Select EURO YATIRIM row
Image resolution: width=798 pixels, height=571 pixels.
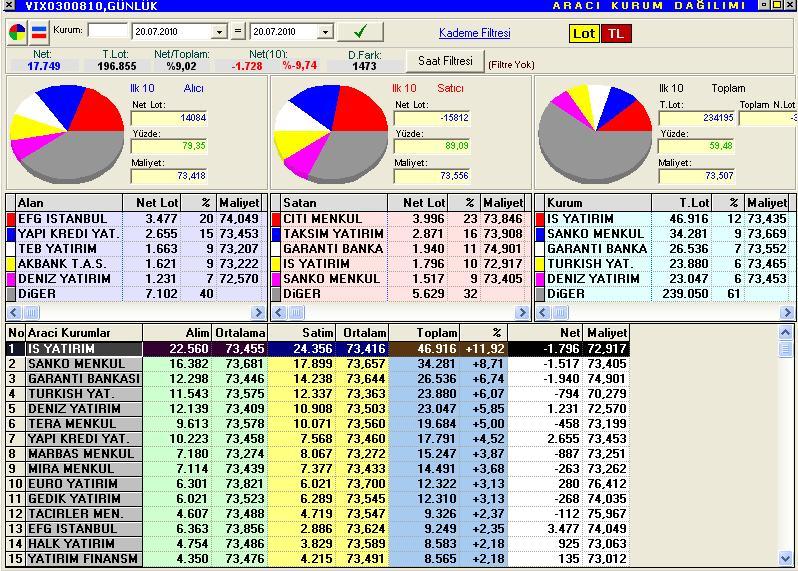pos(318,484)
